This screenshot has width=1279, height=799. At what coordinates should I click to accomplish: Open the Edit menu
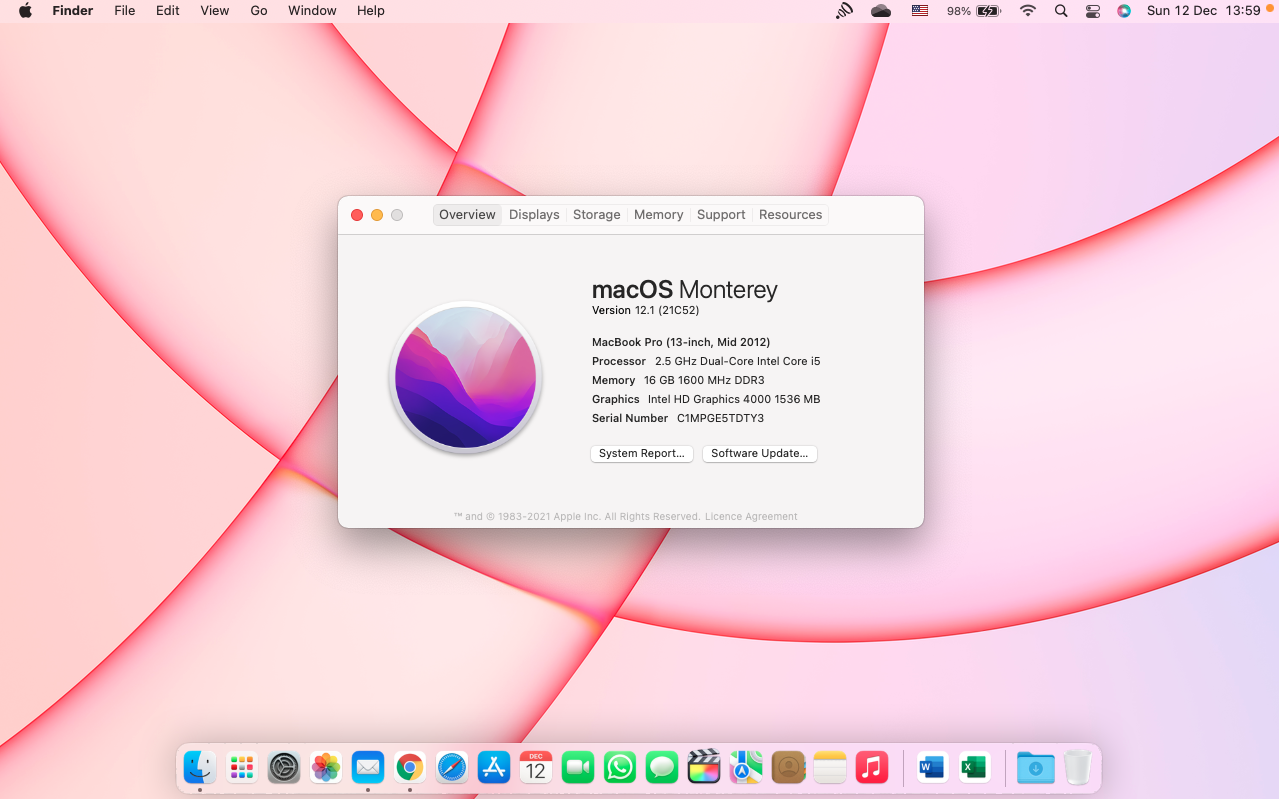(168, 11)
